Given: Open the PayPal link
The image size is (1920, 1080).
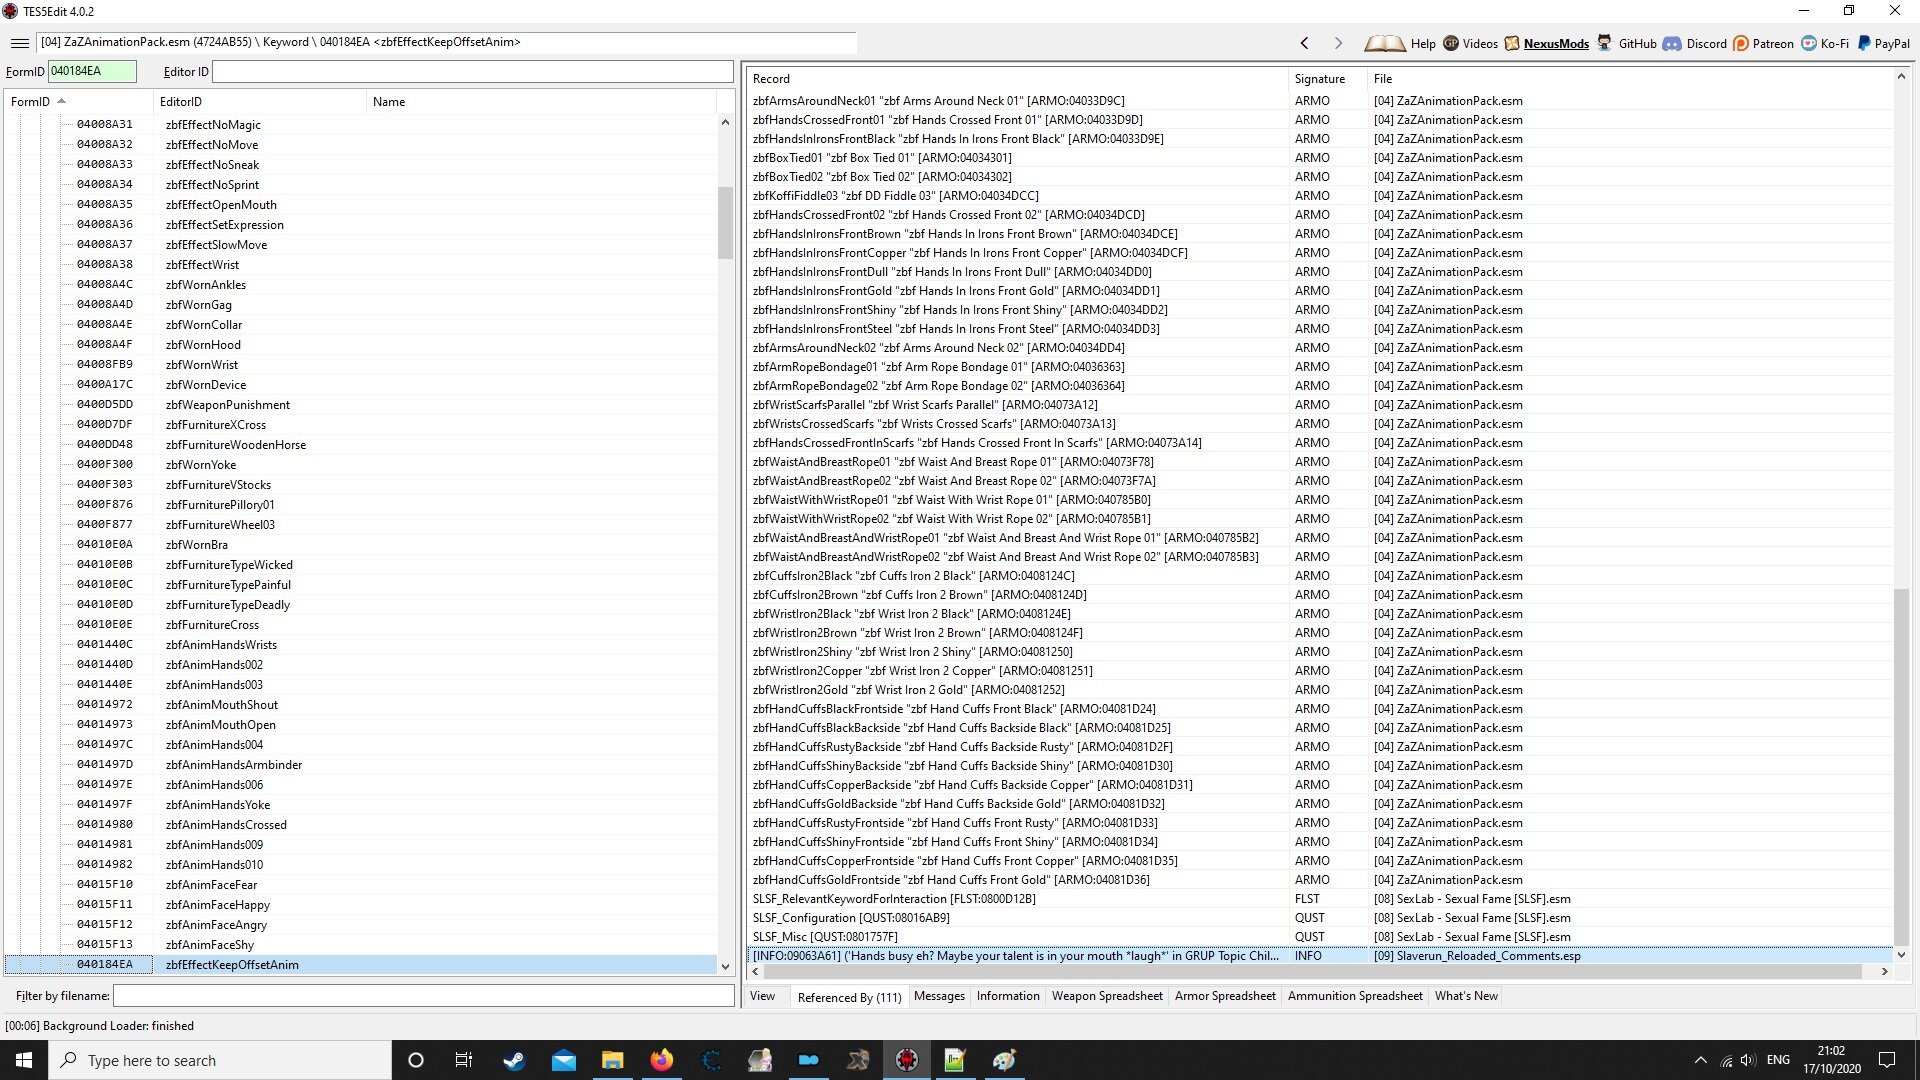Looking at the screenshot, I should pyautogui.click(x=1884, y=44).
